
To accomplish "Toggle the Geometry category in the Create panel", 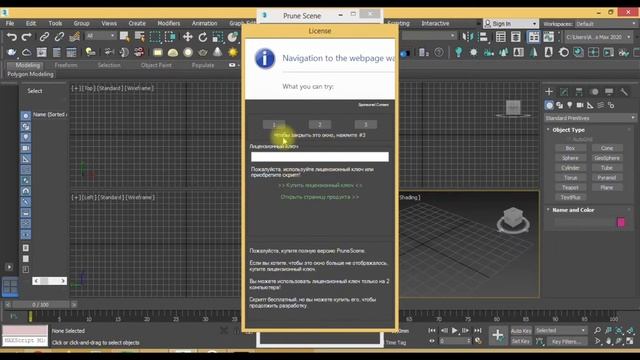I will pyautogui.click(x=549, y=105).
